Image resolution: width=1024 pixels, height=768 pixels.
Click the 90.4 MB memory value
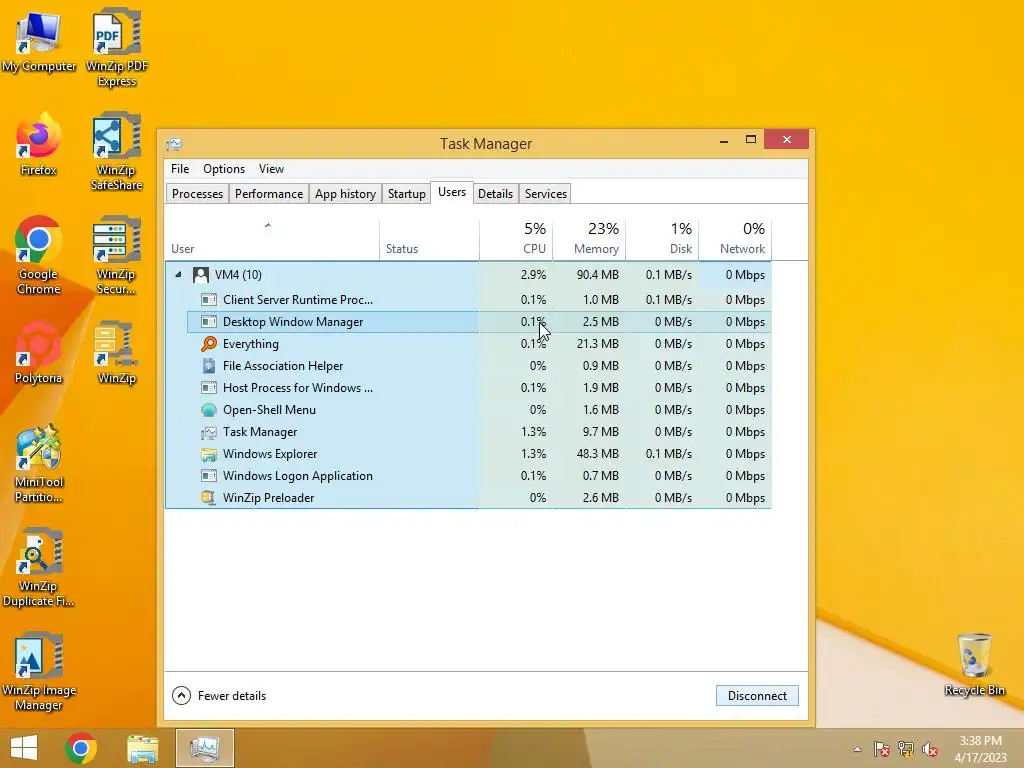[598, 275]
